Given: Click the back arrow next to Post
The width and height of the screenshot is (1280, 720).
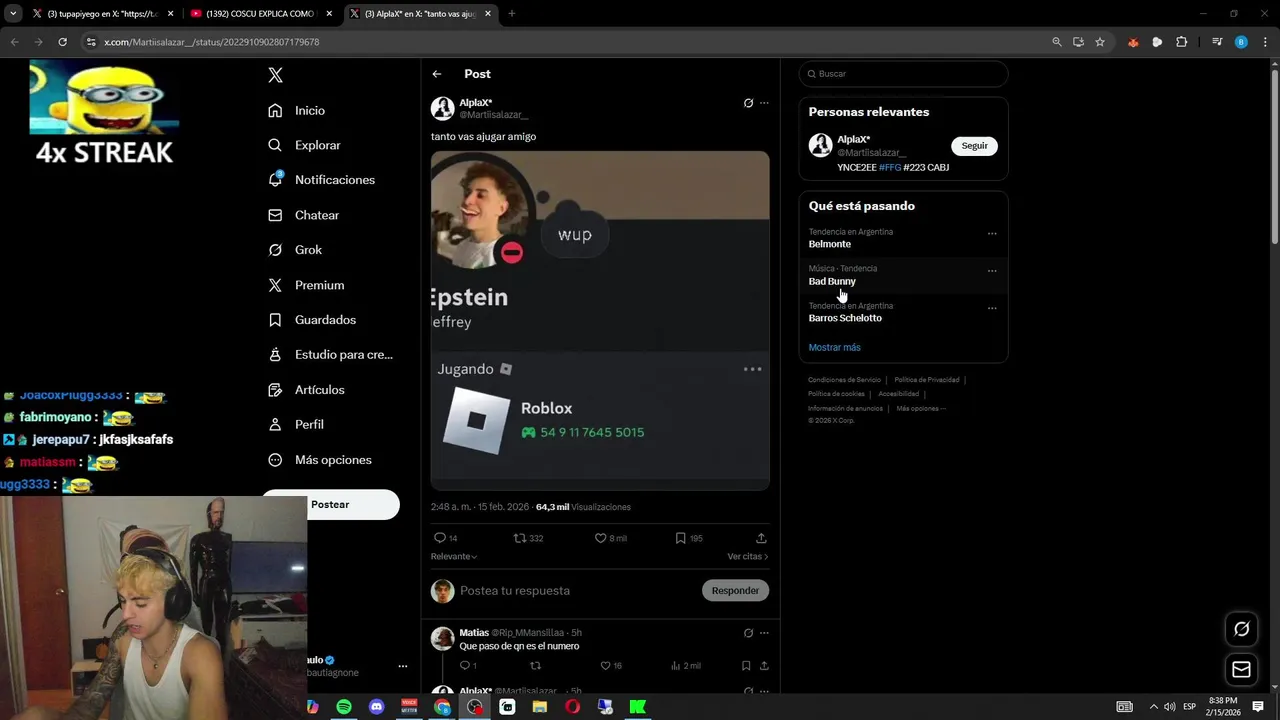Looking at the screenshot, I should click(x=437, y=74).
